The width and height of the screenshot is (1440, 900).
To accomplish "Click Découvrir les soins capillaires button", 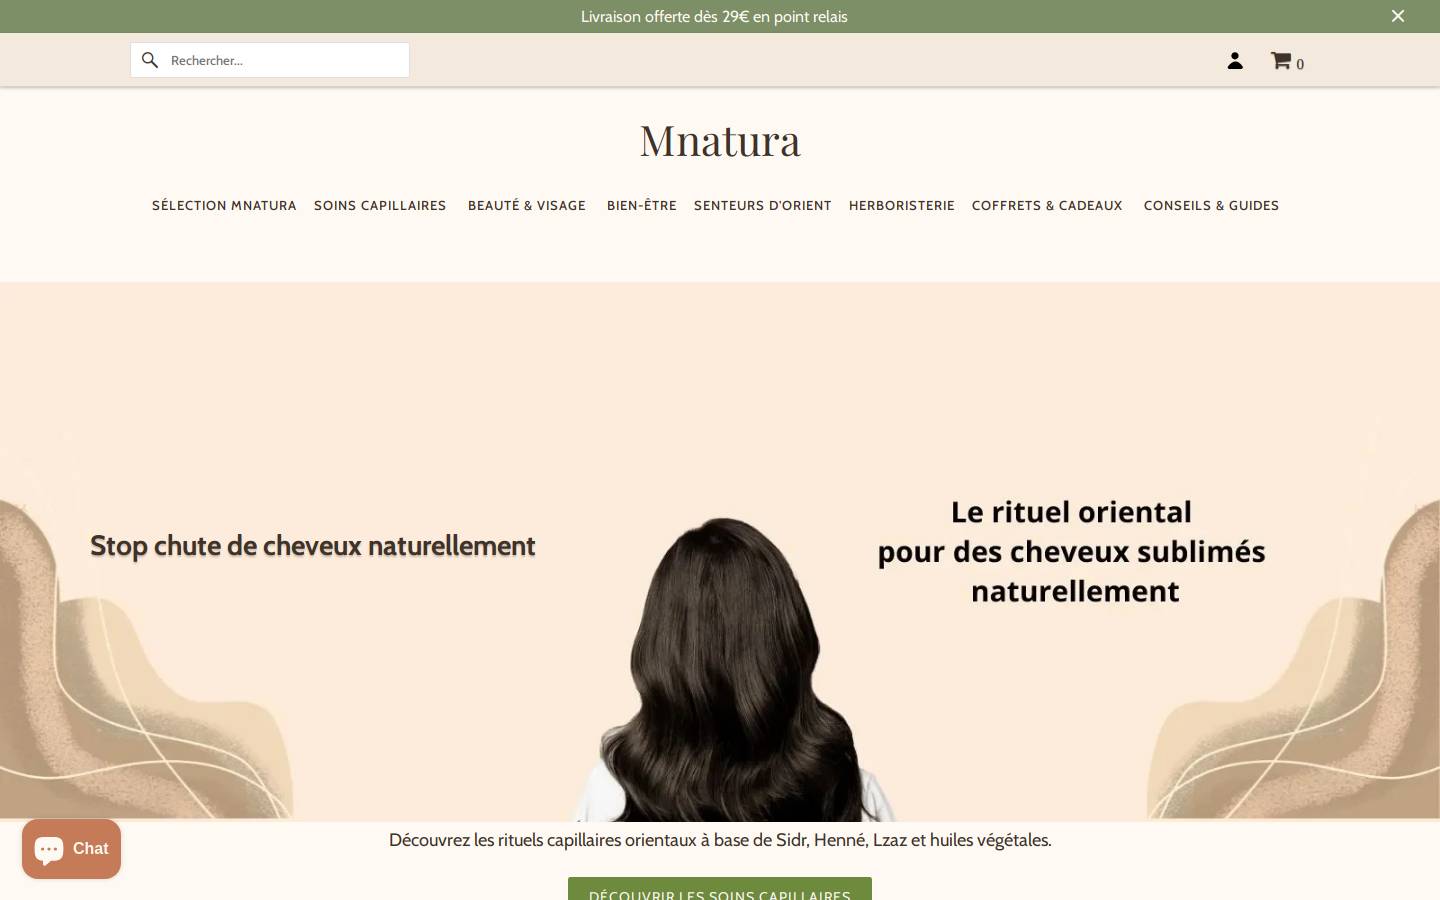I will (x=720, y=889).
